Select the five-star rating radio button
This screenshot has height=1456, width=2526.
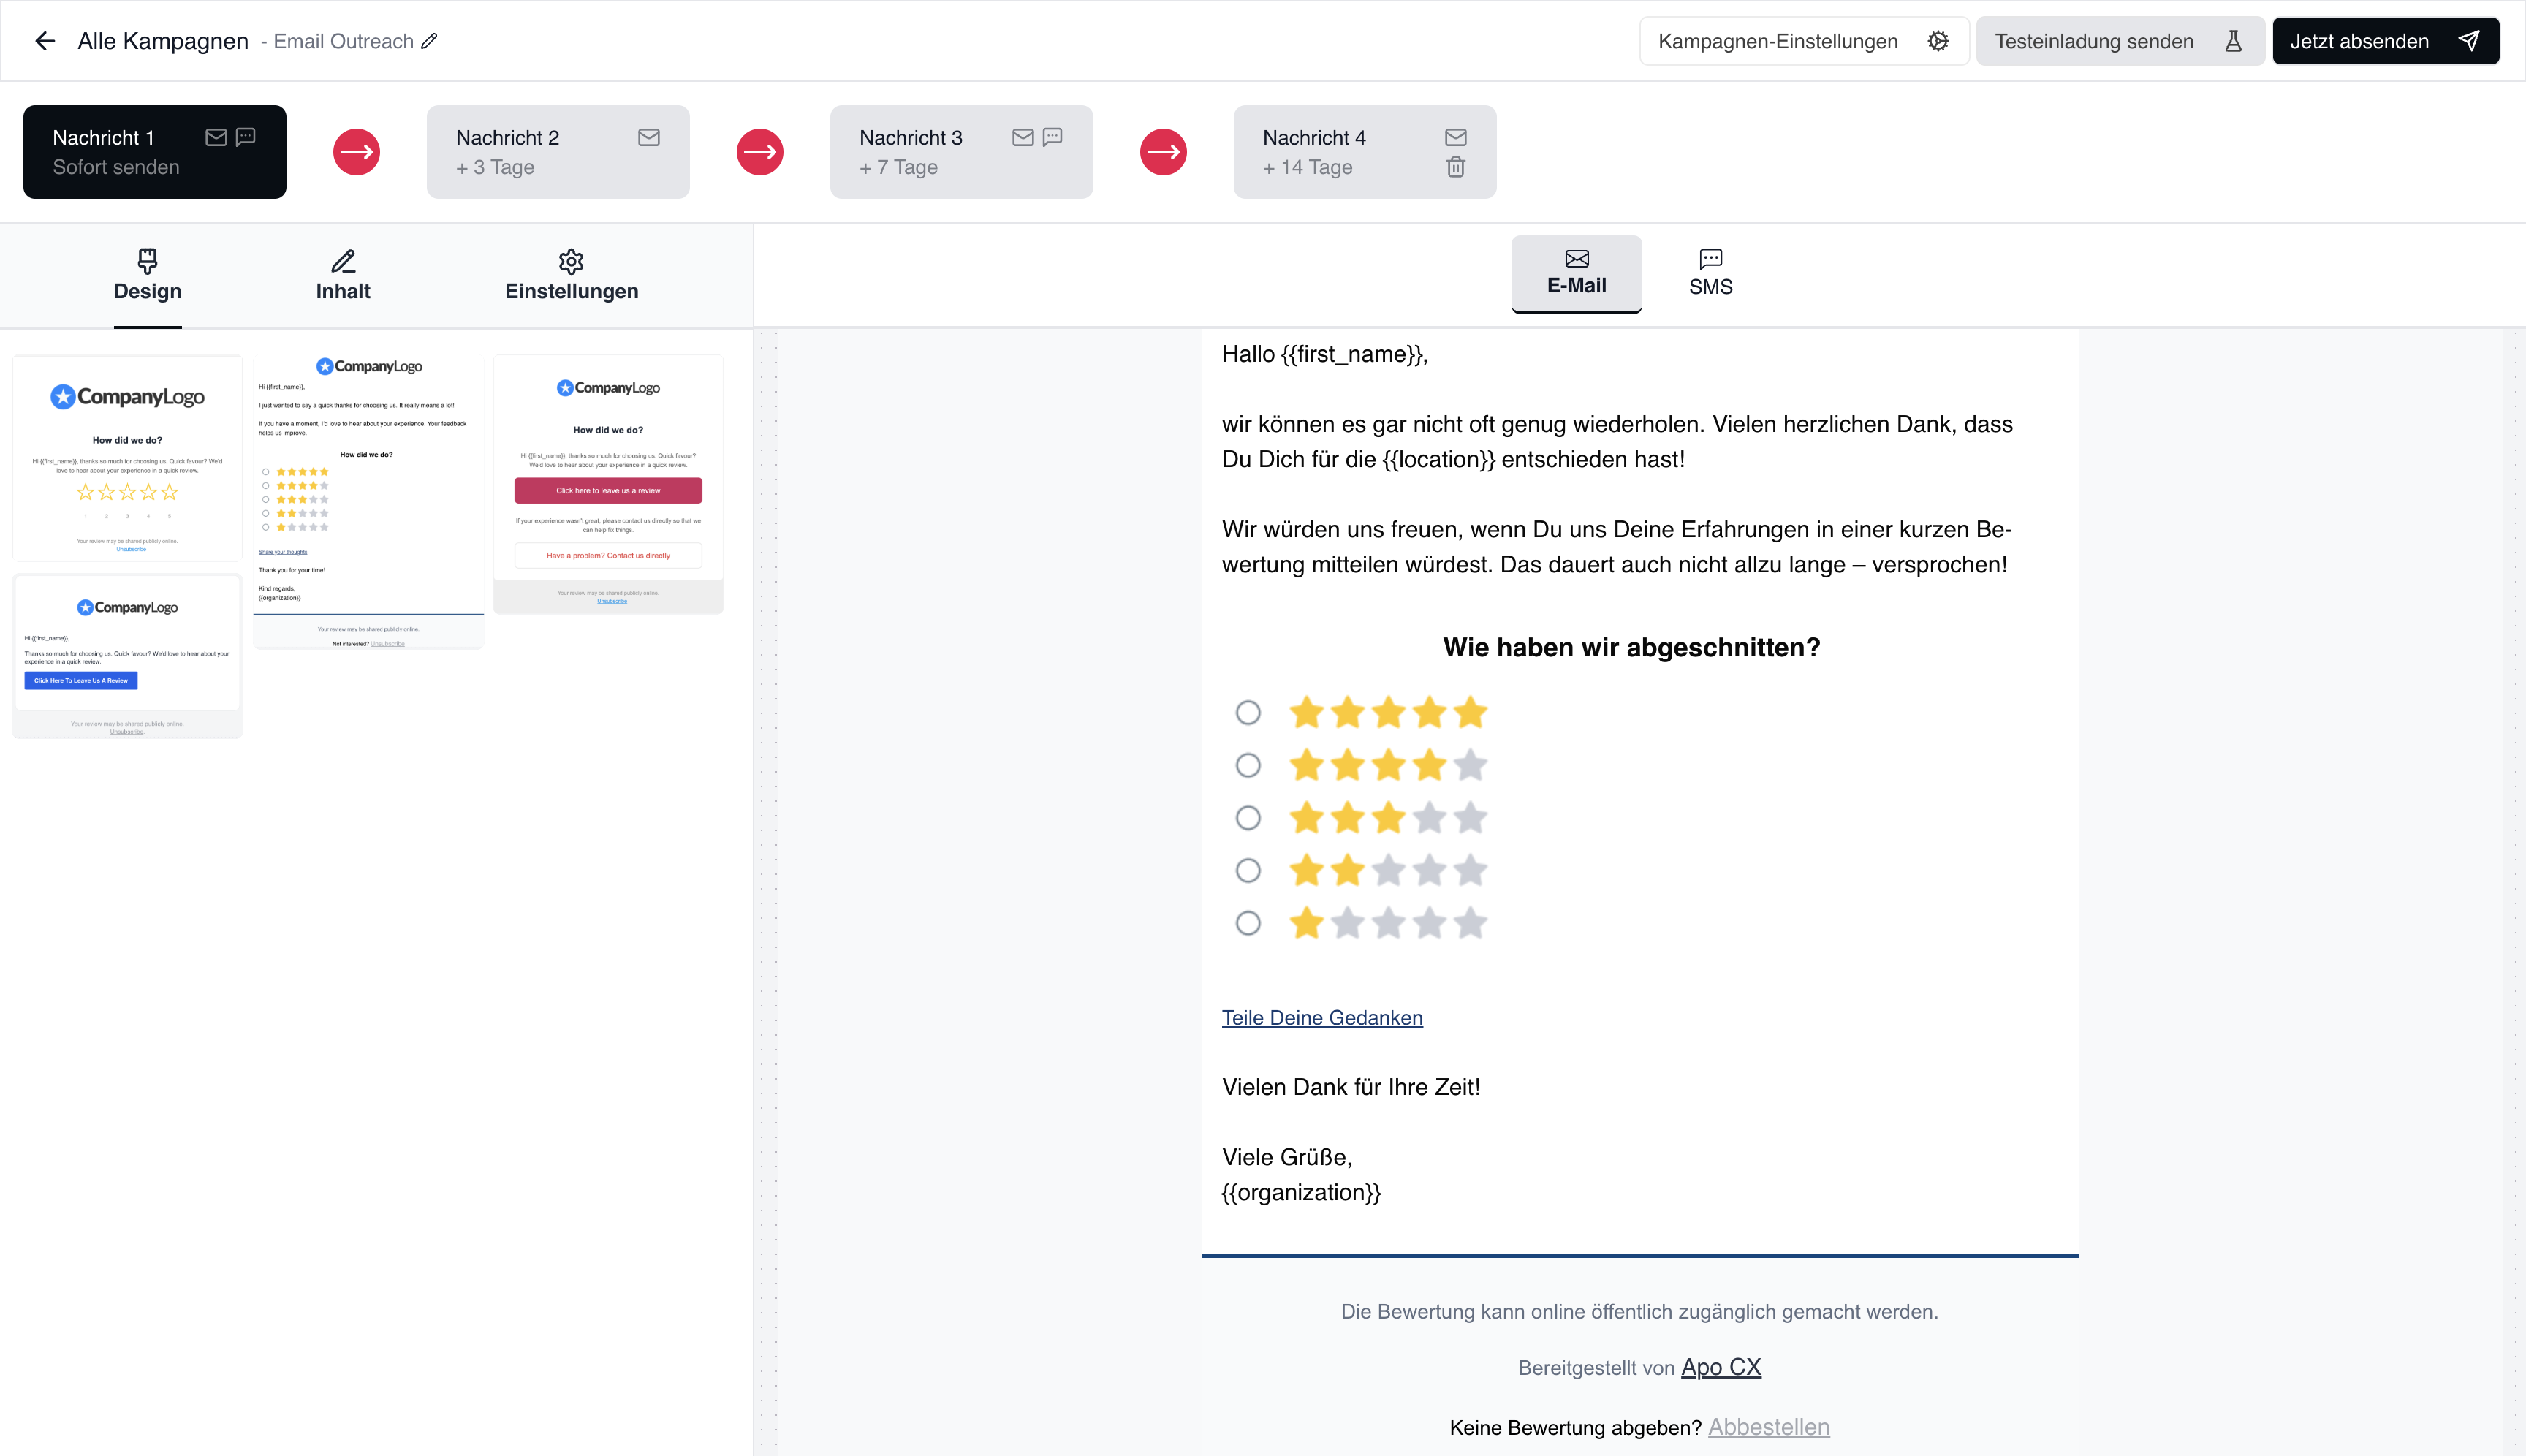[x=1247, y=713]
